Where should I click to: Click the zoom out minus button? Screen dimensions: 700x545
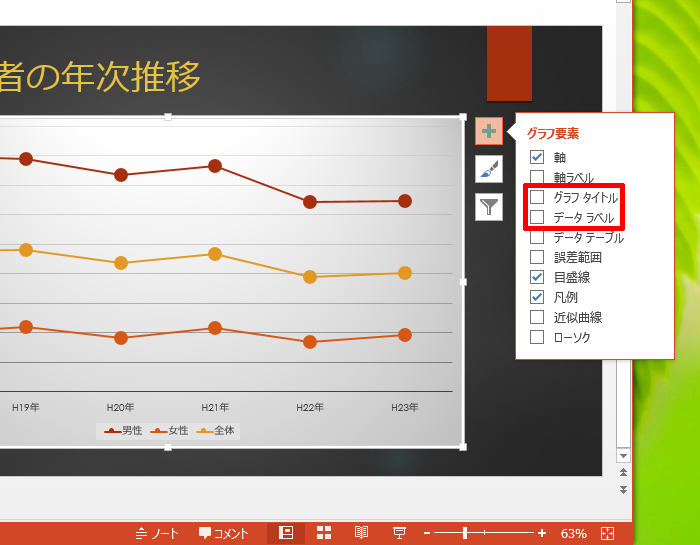[x=427, y=533]
